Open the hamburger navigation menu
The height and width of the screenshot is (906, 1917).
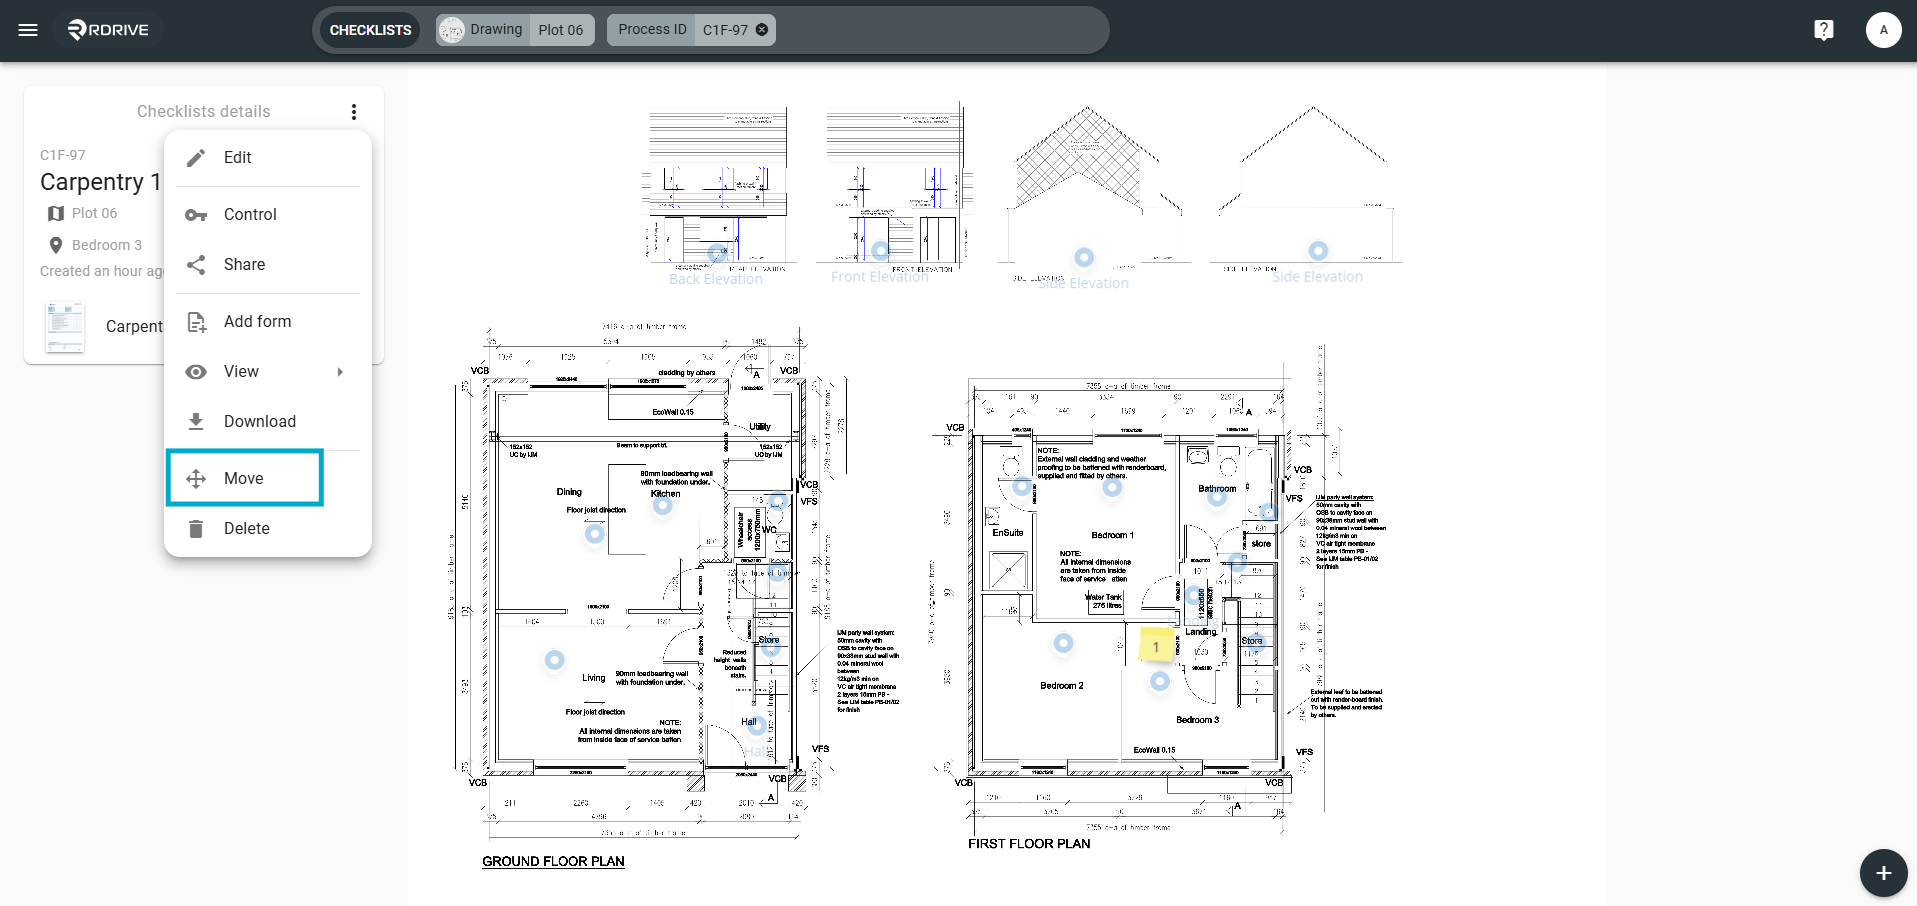pyautogui.click(x=28, y=30)
